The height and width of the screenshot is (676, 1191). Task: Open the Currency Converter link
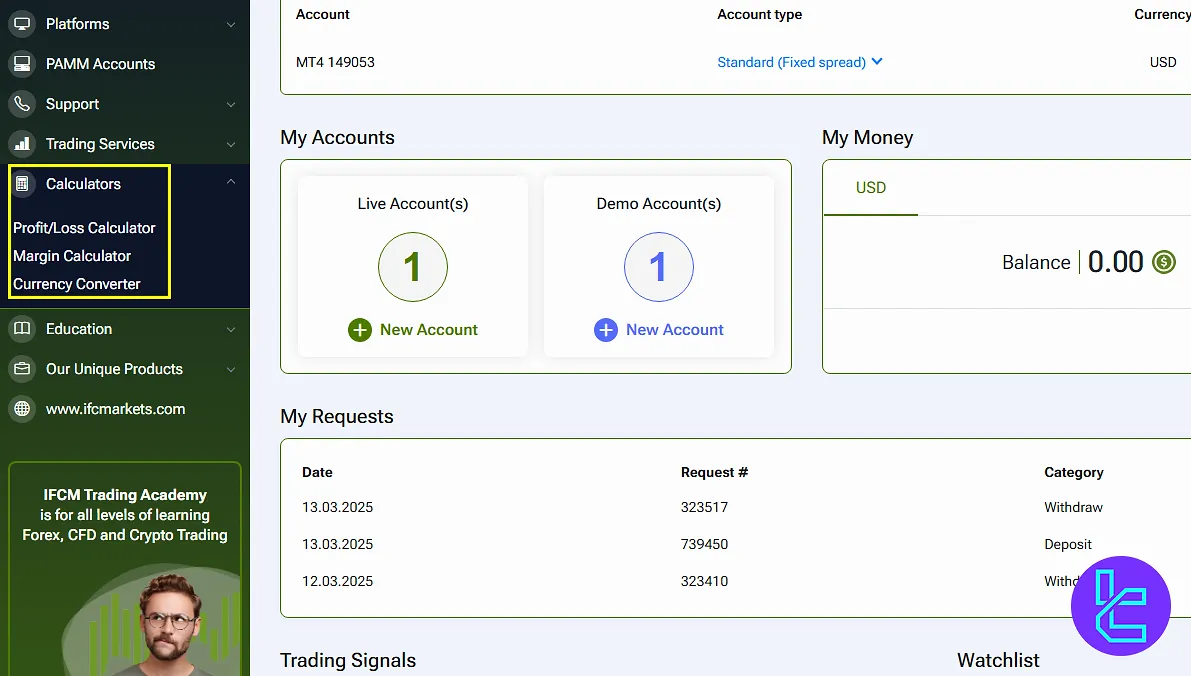click(77, 284)
